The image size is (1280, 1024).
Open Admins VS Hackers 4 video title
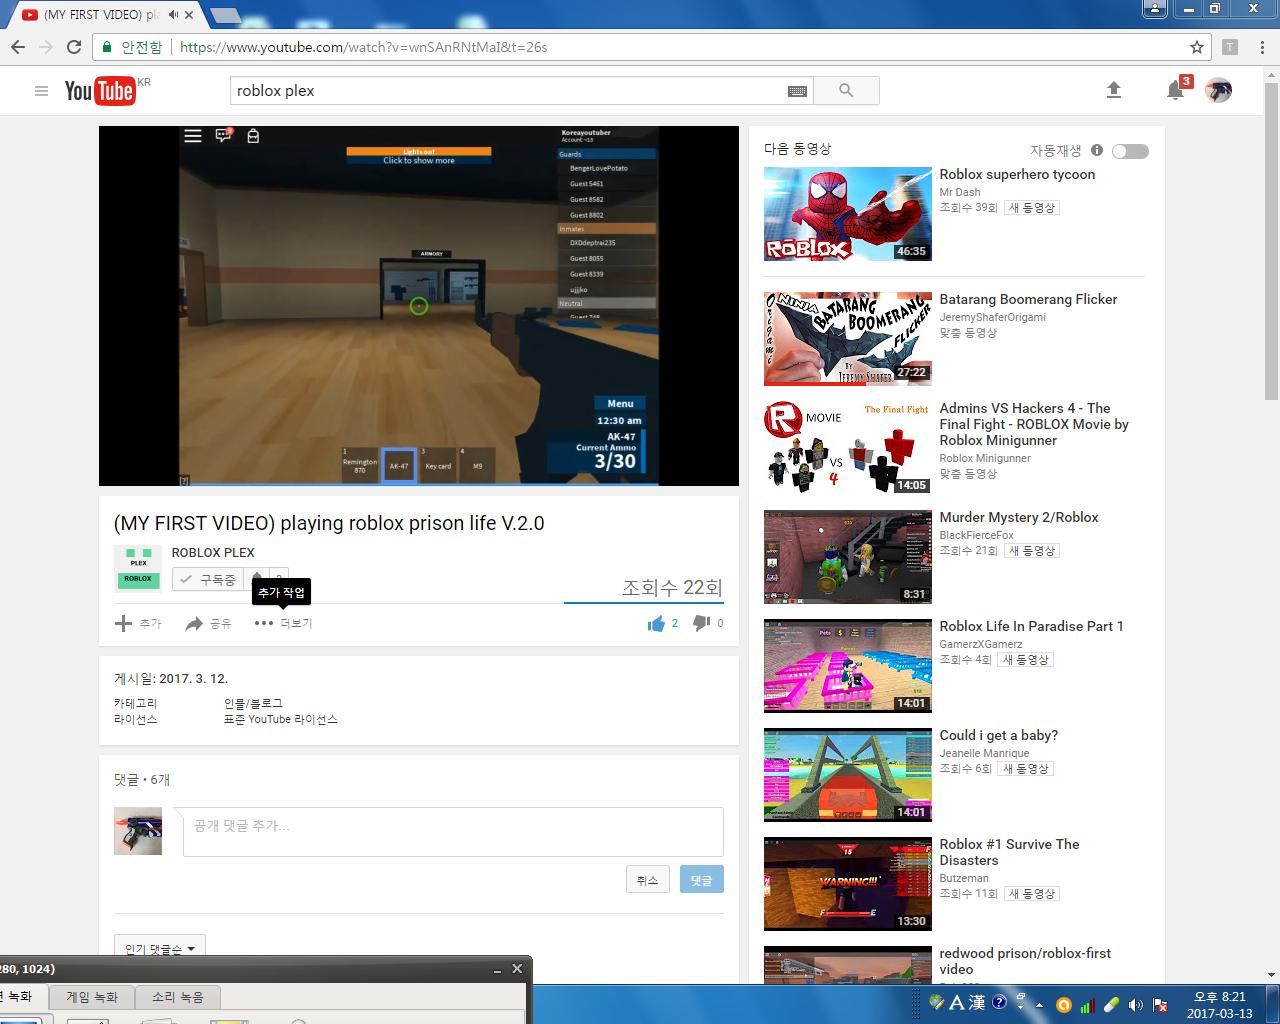pos(1034,424)
